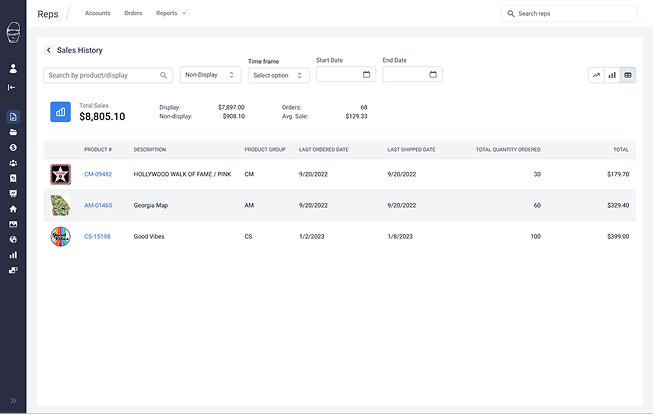Open the Non-Display dropdown
654x416 pixels.
[211, 75]
